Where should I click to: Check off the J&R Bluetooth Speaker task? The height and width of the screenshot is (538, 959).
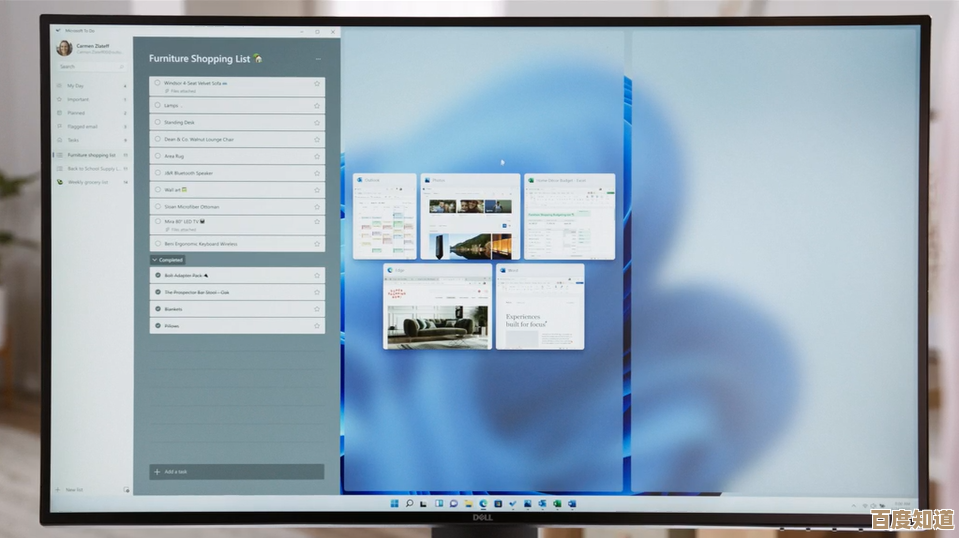pos(158,173)
